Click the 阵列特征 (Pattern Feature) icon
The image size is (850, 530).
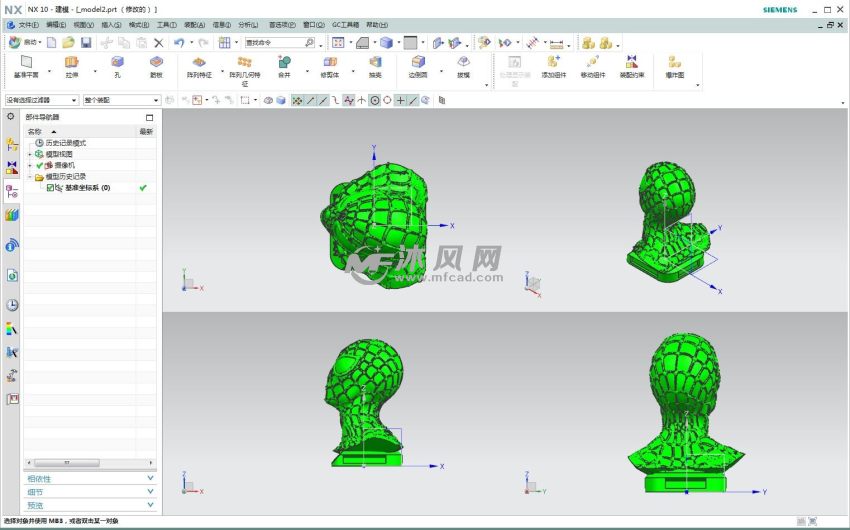198,63
